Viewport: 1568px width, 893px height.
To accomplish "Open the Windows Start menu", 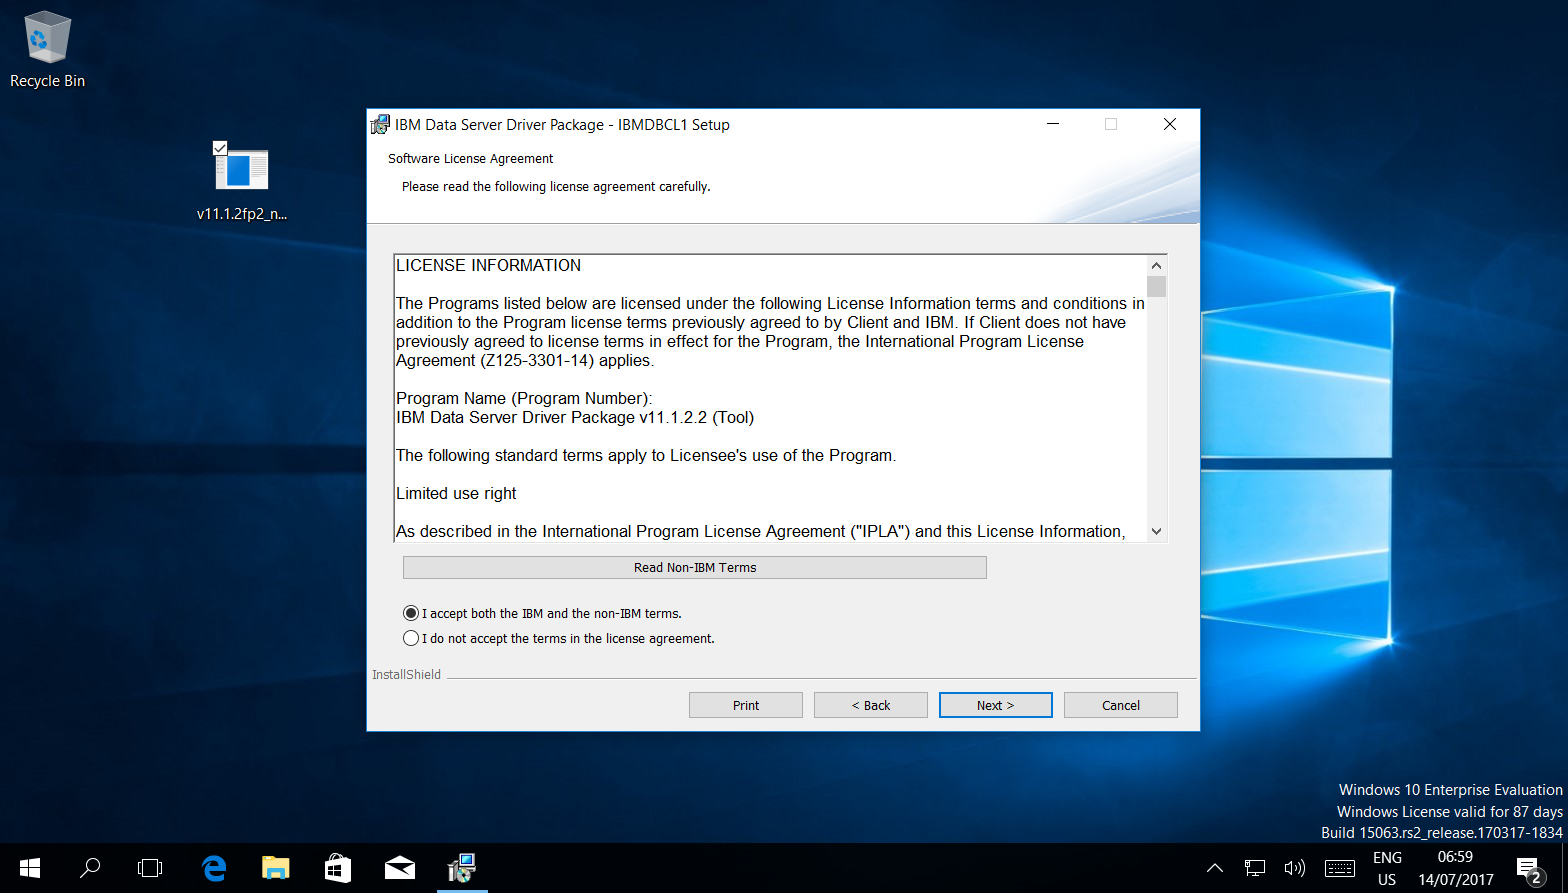I will tap(30, 868).
